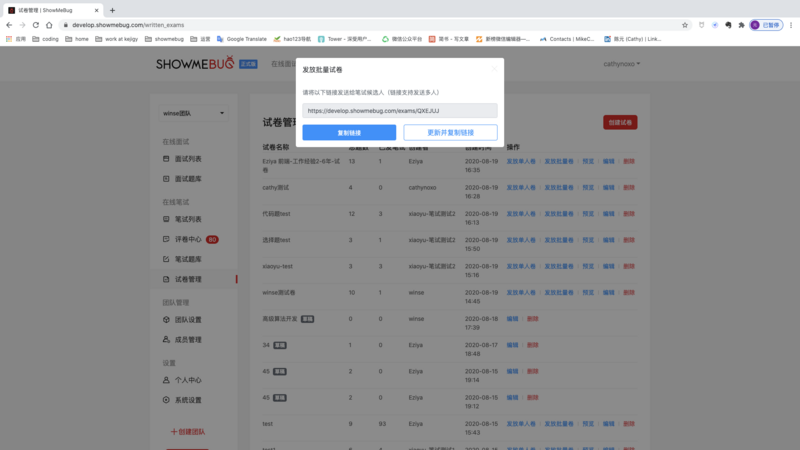Click 删除 for the 34 draft row
The width and height of the screenshot is (800, 450).
[533, 345]
